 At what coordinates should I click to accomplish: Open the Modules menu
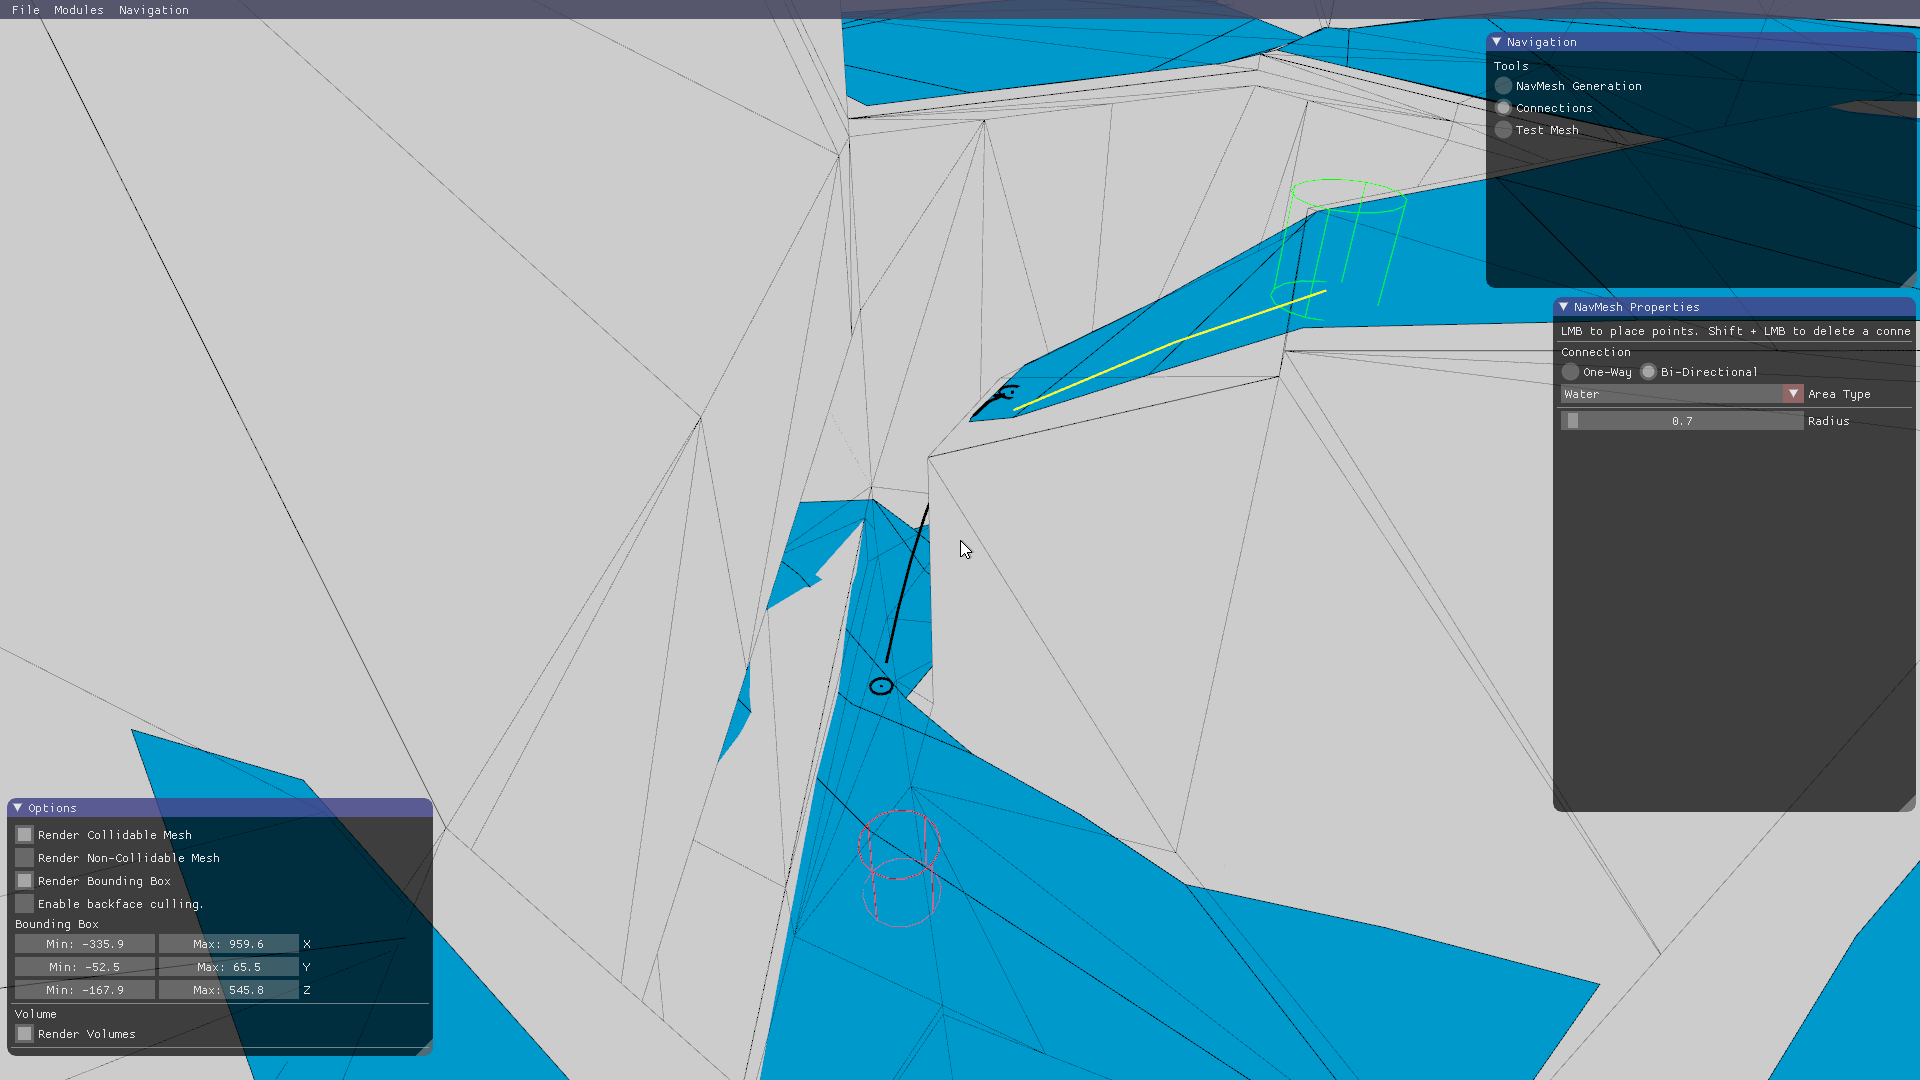[x=79, y=10]
